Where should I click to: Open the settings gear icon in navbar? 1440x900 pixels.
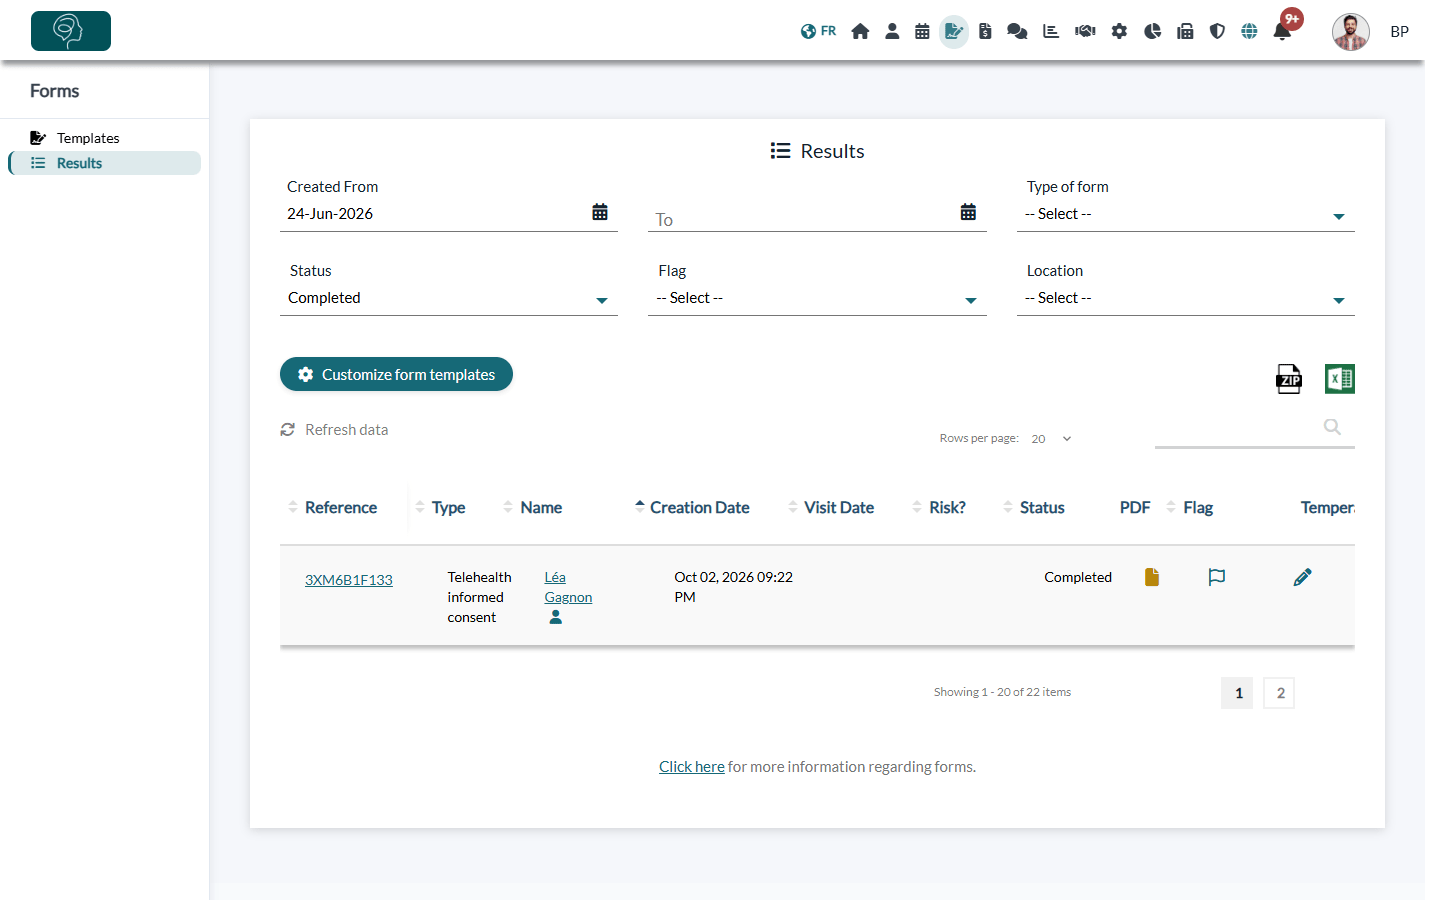1119,31
